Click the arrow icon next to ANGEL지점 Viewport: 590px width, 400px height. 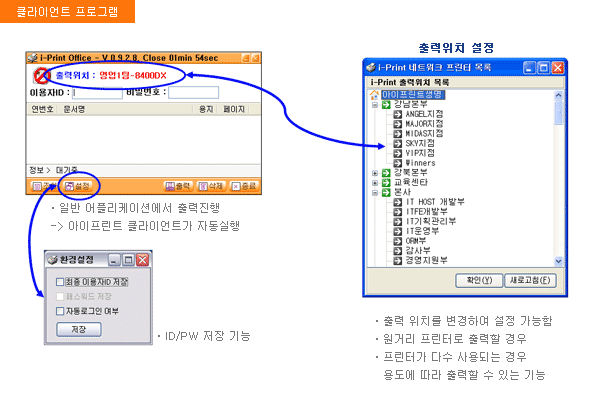(397, 114)
